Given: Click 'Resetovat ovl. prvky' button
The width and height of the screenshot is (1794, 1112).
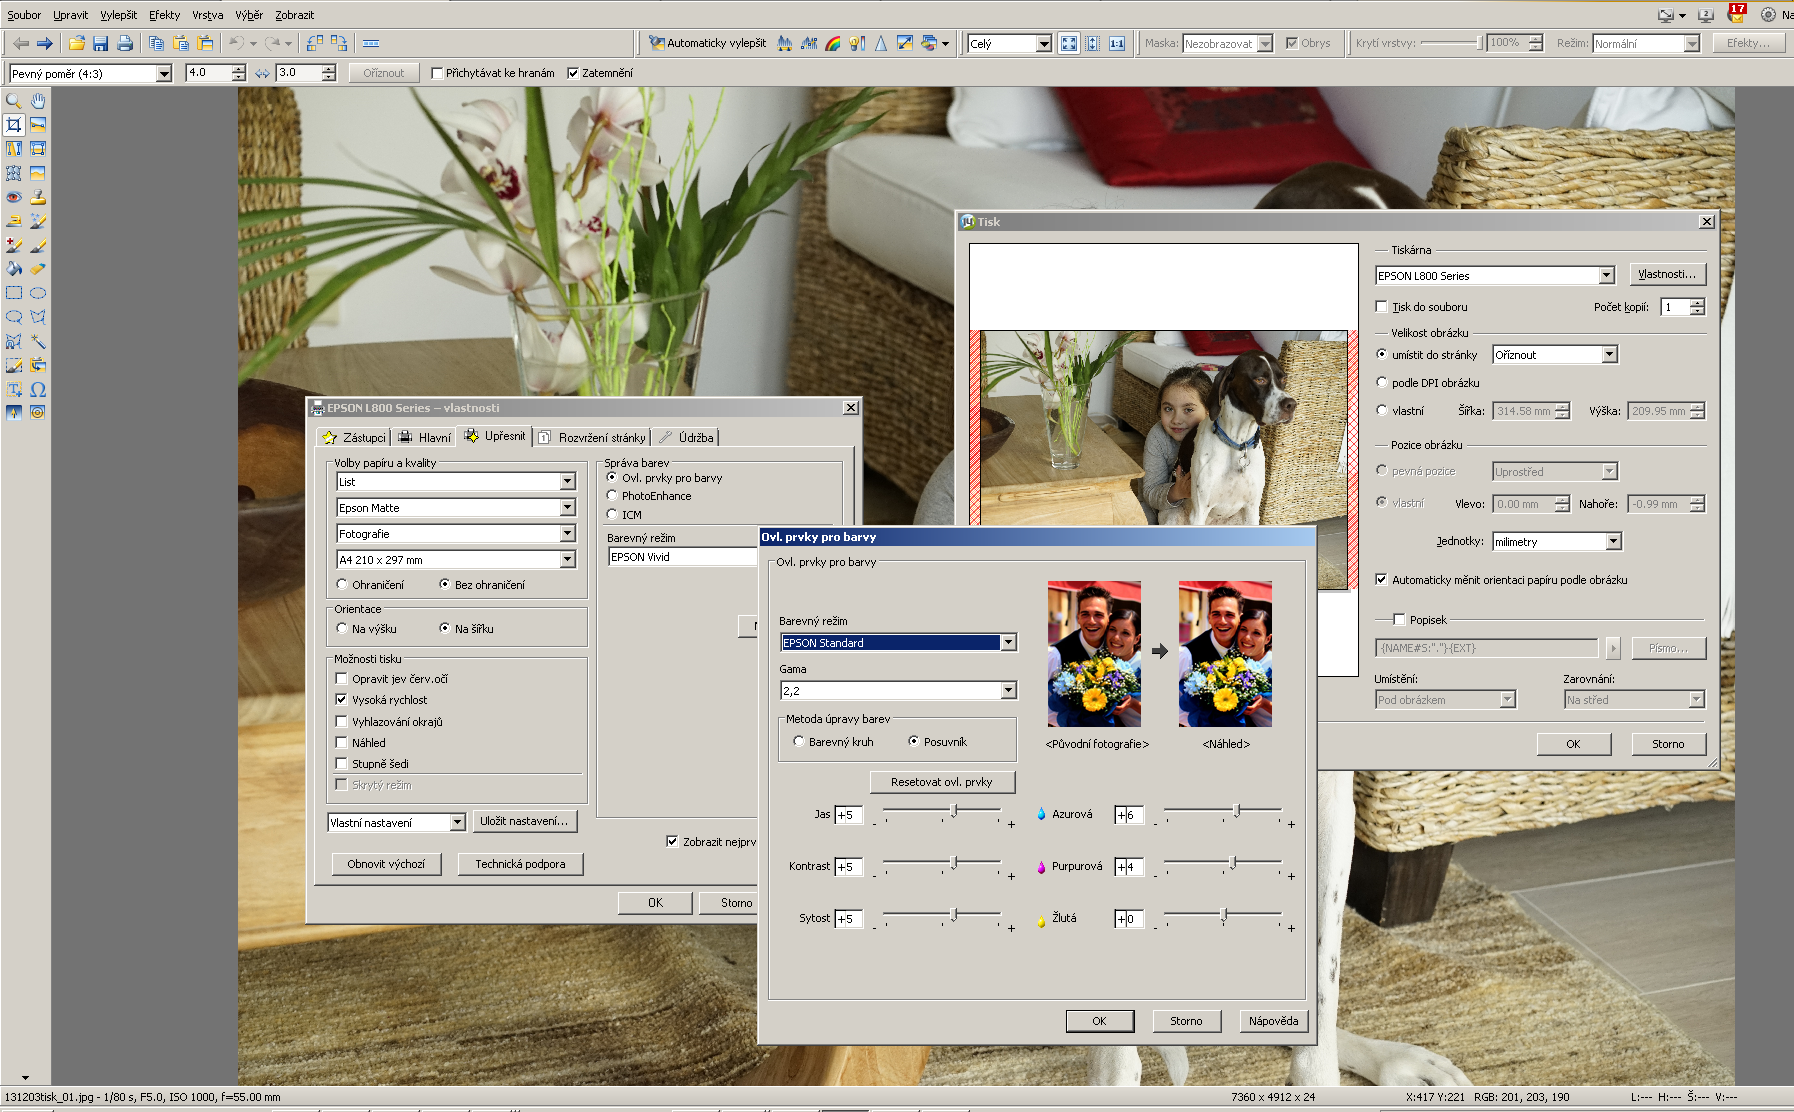Looking at the screenshot, I should click(941, 782).
